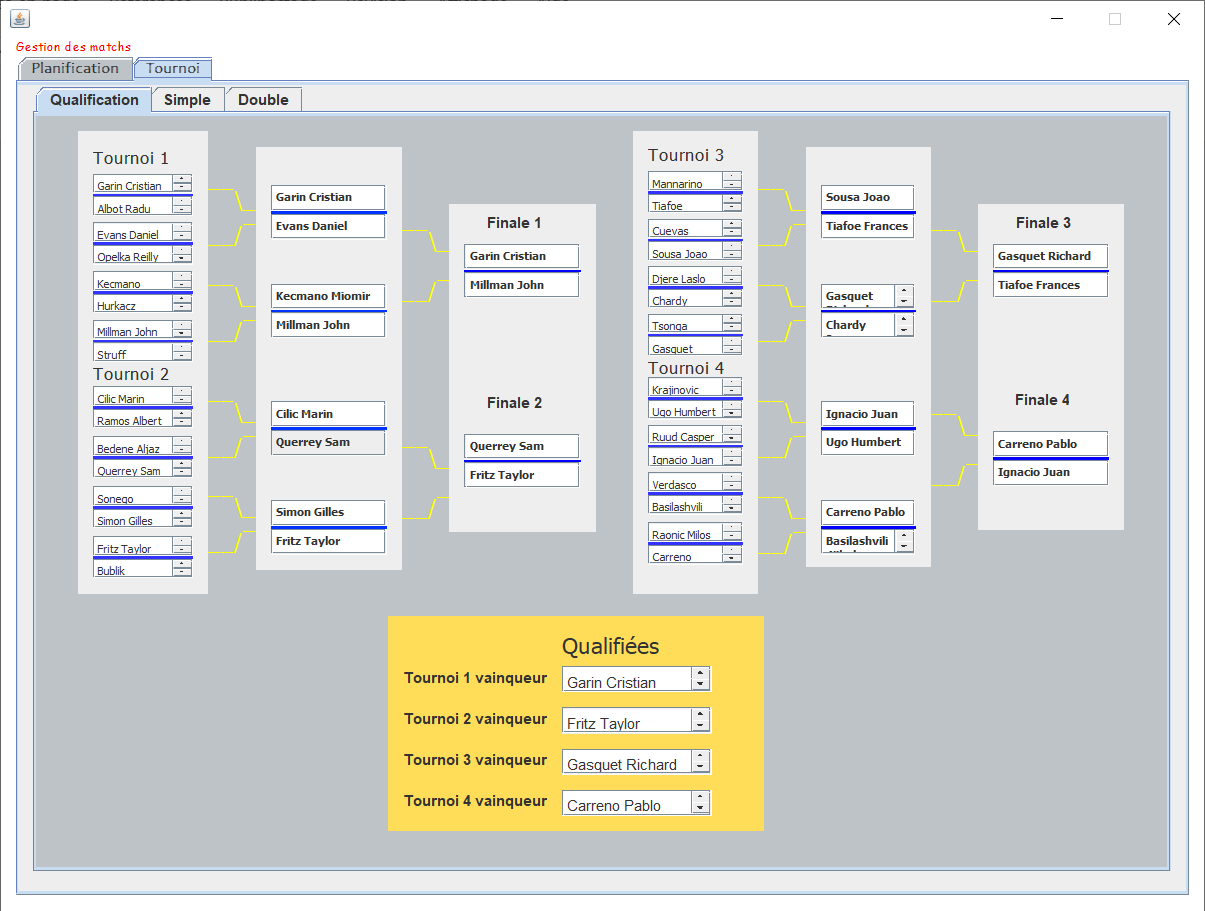Select Tiafoe Frances under Finale 3
1205x911 pixels.
(x=1050, y=285)
